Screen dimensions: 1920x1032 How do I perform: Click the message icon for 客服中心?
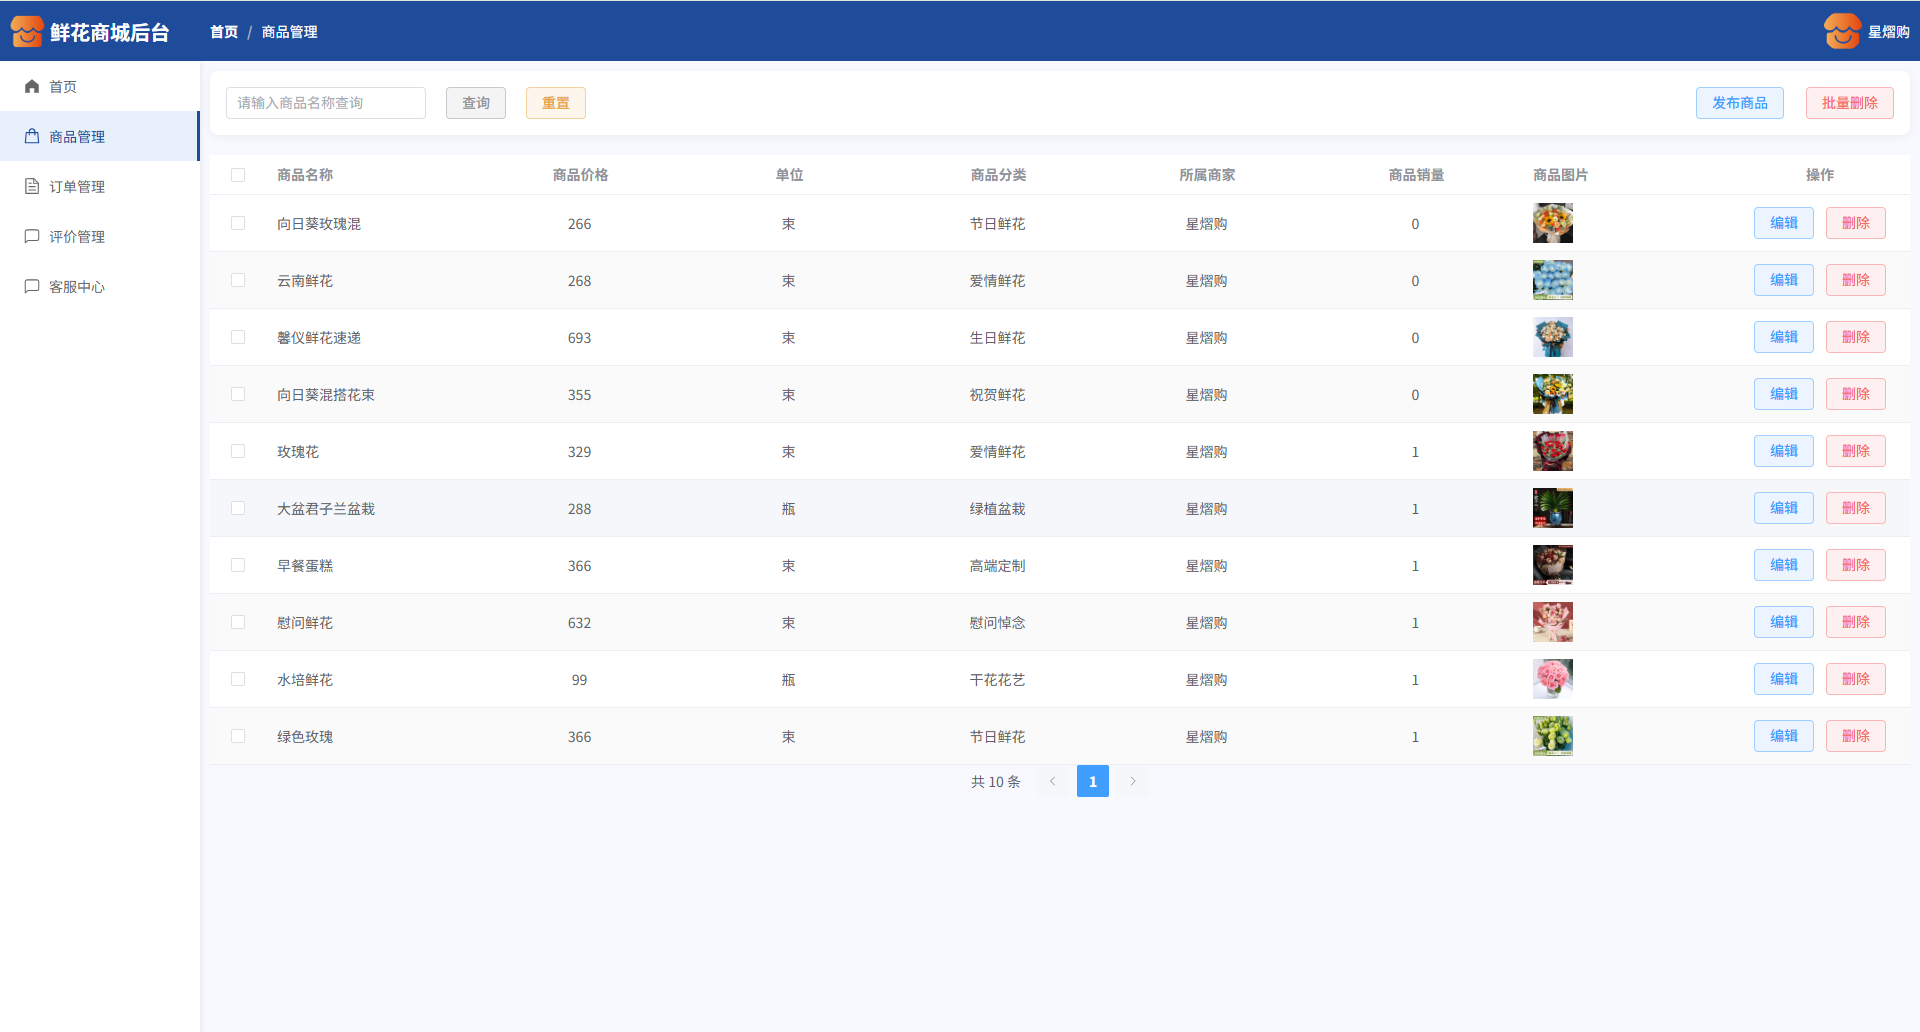(32, 287)
